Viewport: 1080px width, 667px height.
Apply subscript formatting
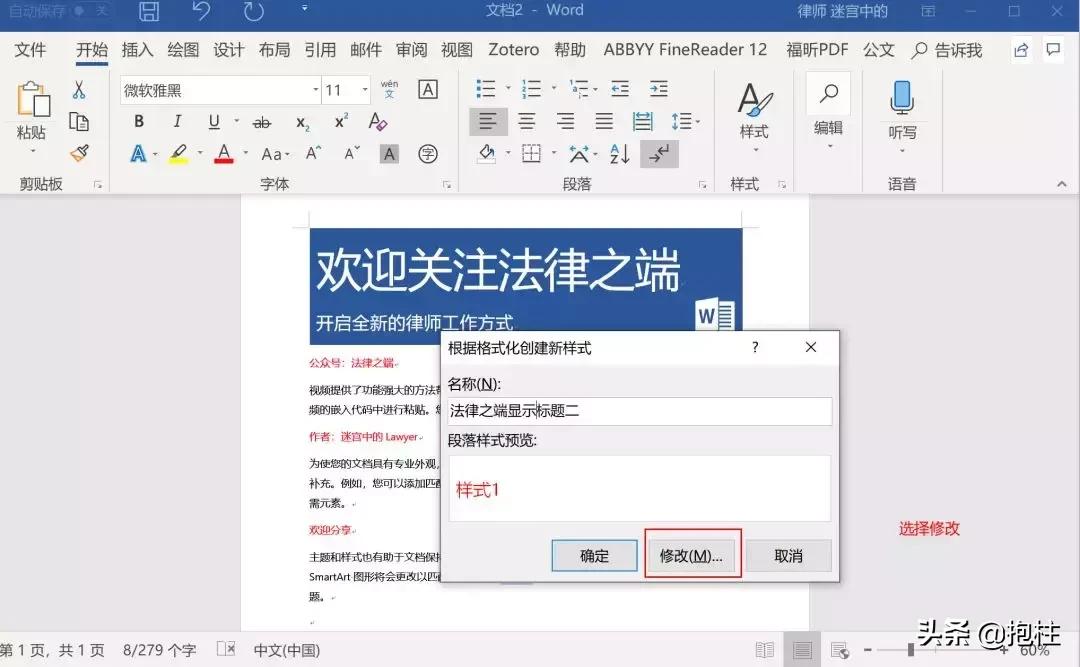pos(302,122)
